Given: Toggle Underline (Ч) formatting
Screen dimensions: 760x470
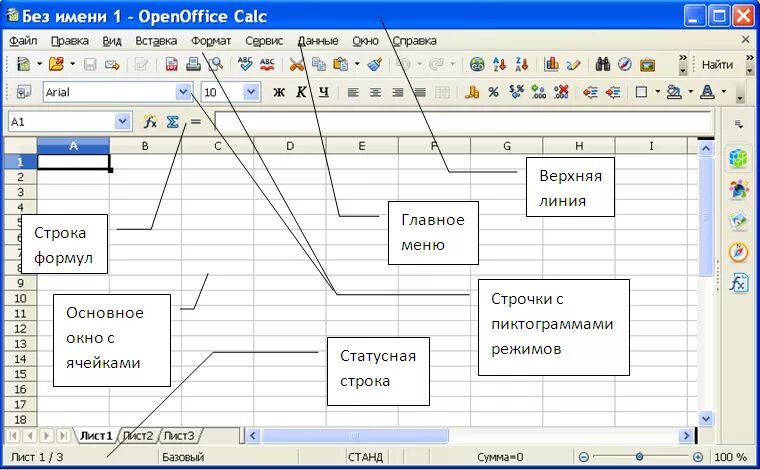Looking at the screenshot, I should [x=323, y=92].
